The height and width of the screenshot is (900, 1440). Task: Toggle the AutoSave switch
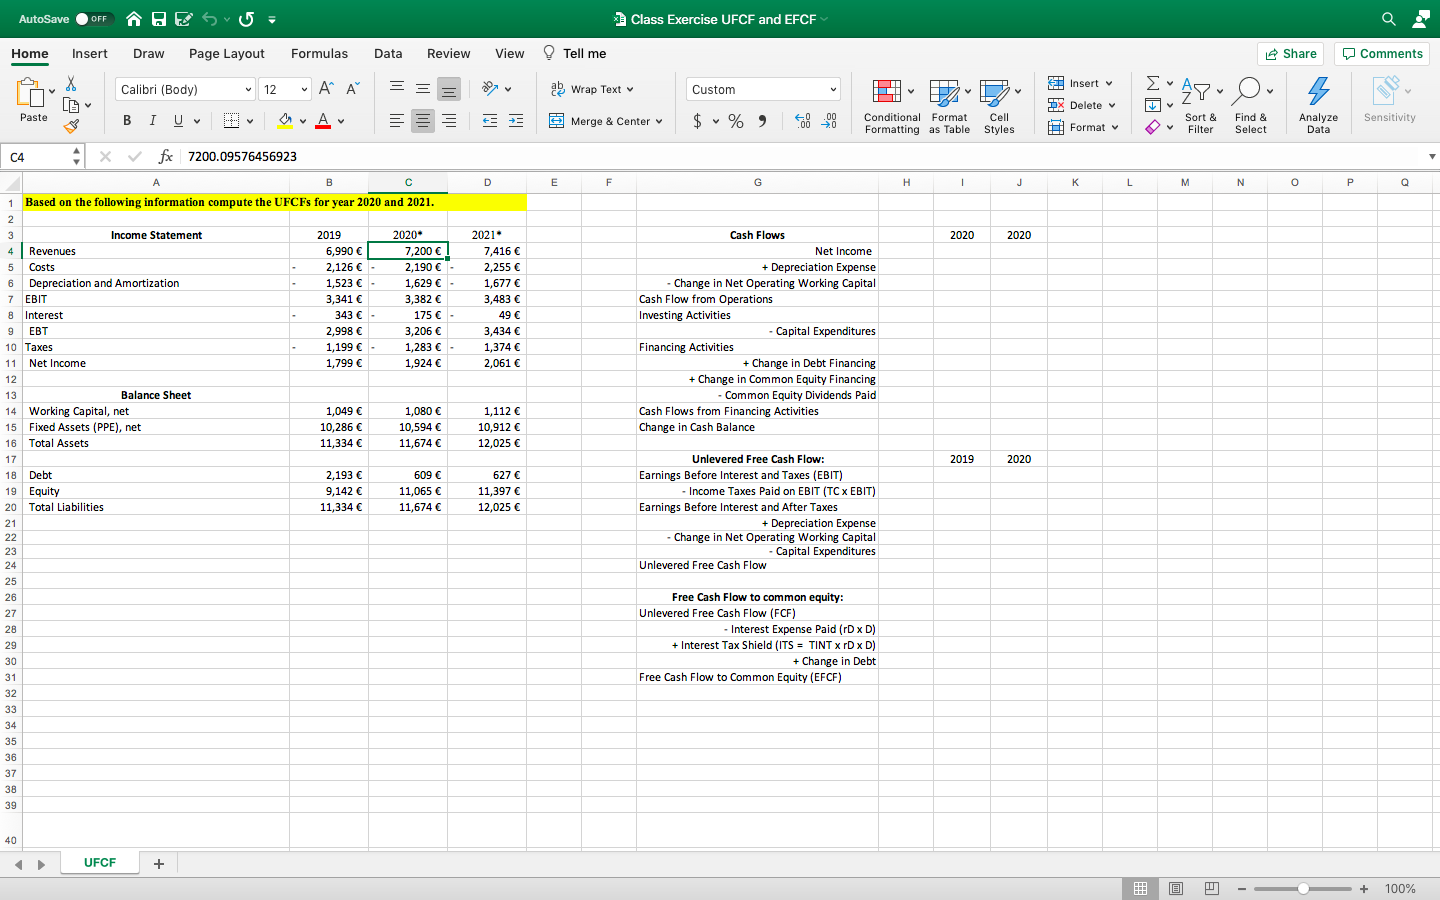pos(93,19)
